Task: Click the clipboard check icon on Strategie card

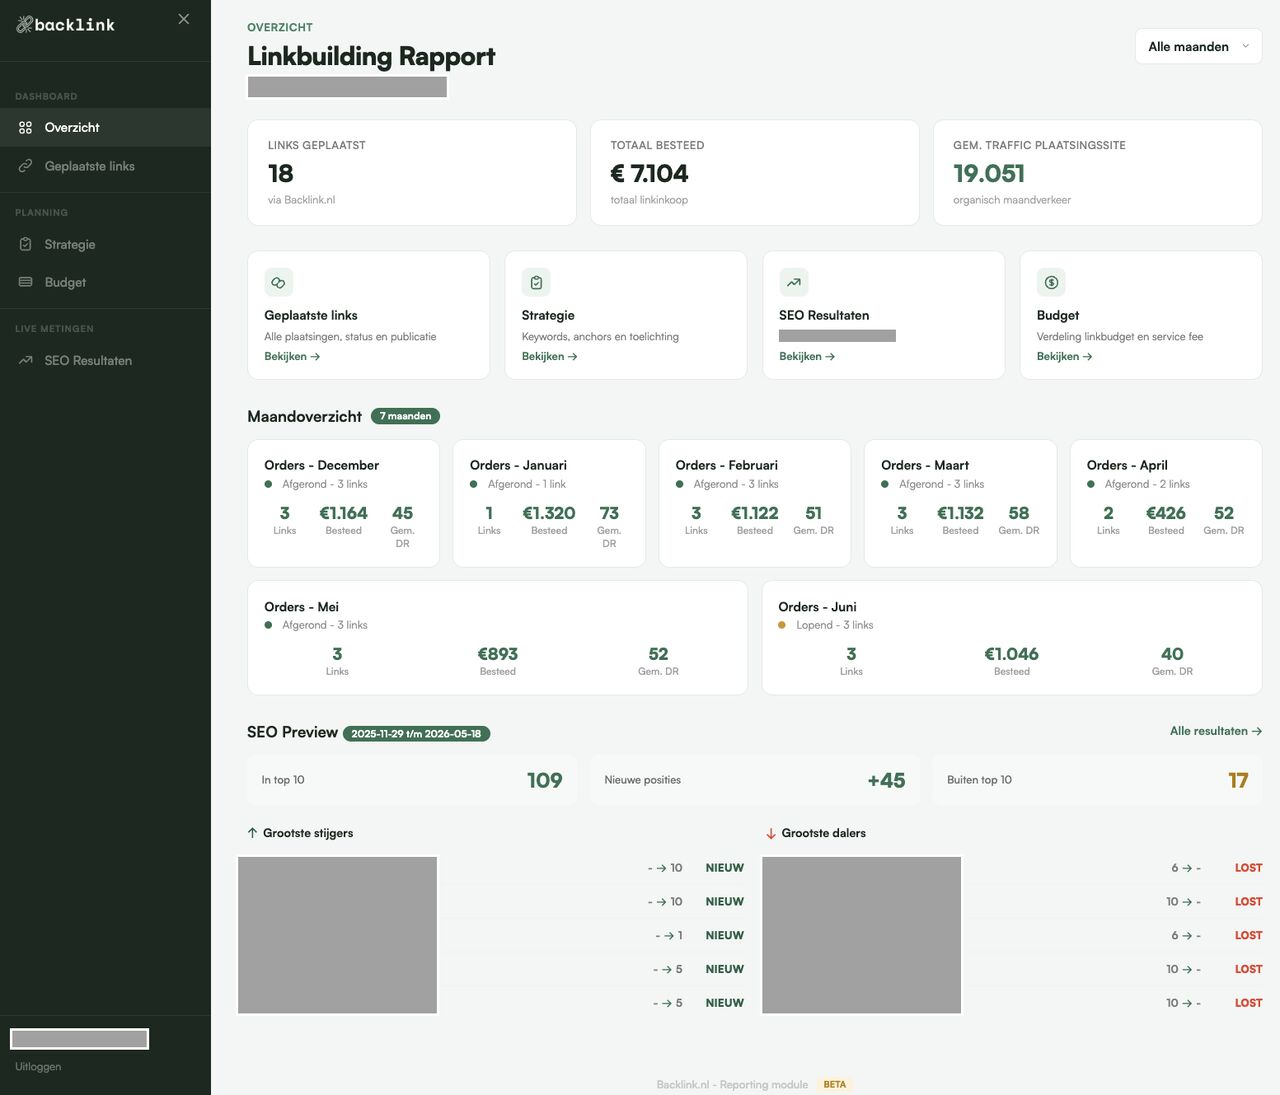Action: coord(536,283)
